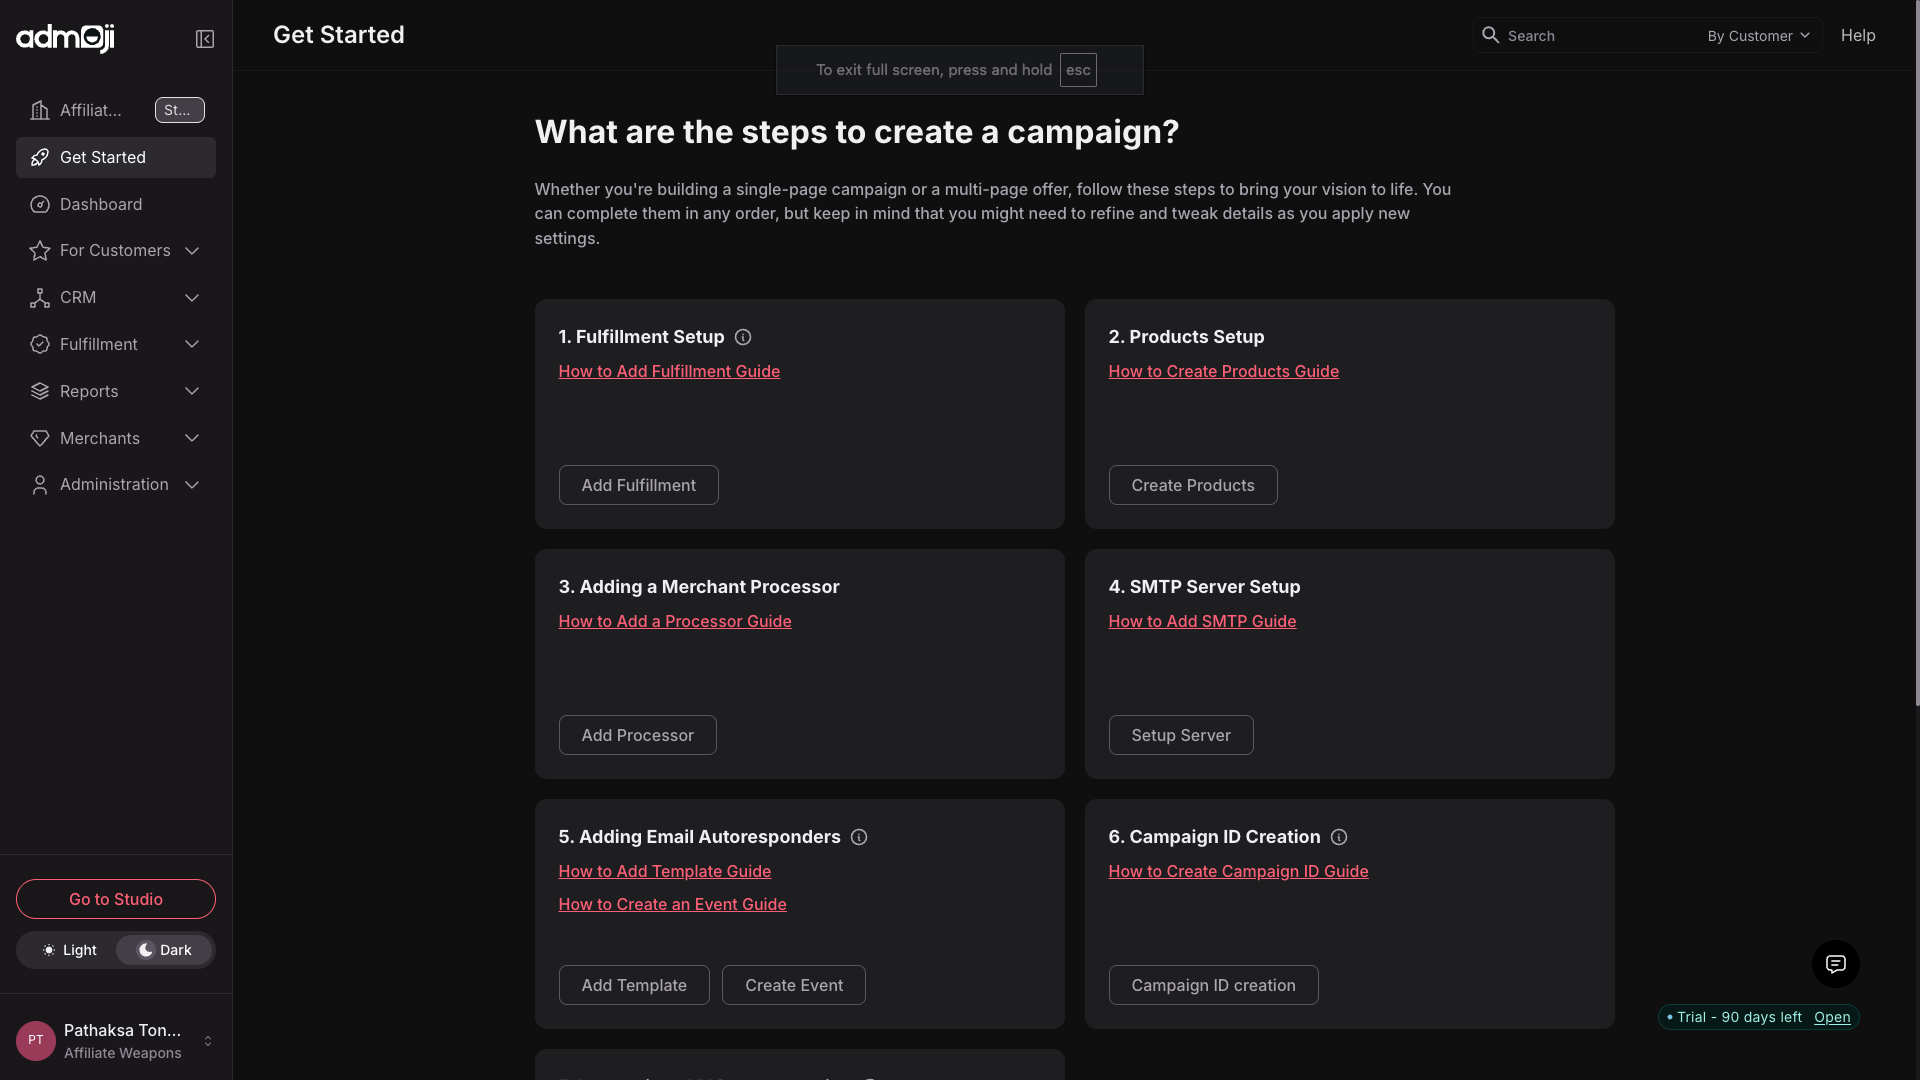Viewport: 1920px width, 1080px height.
Task: Collapse the sidebar with the panel icon
Action: (205, 39)
